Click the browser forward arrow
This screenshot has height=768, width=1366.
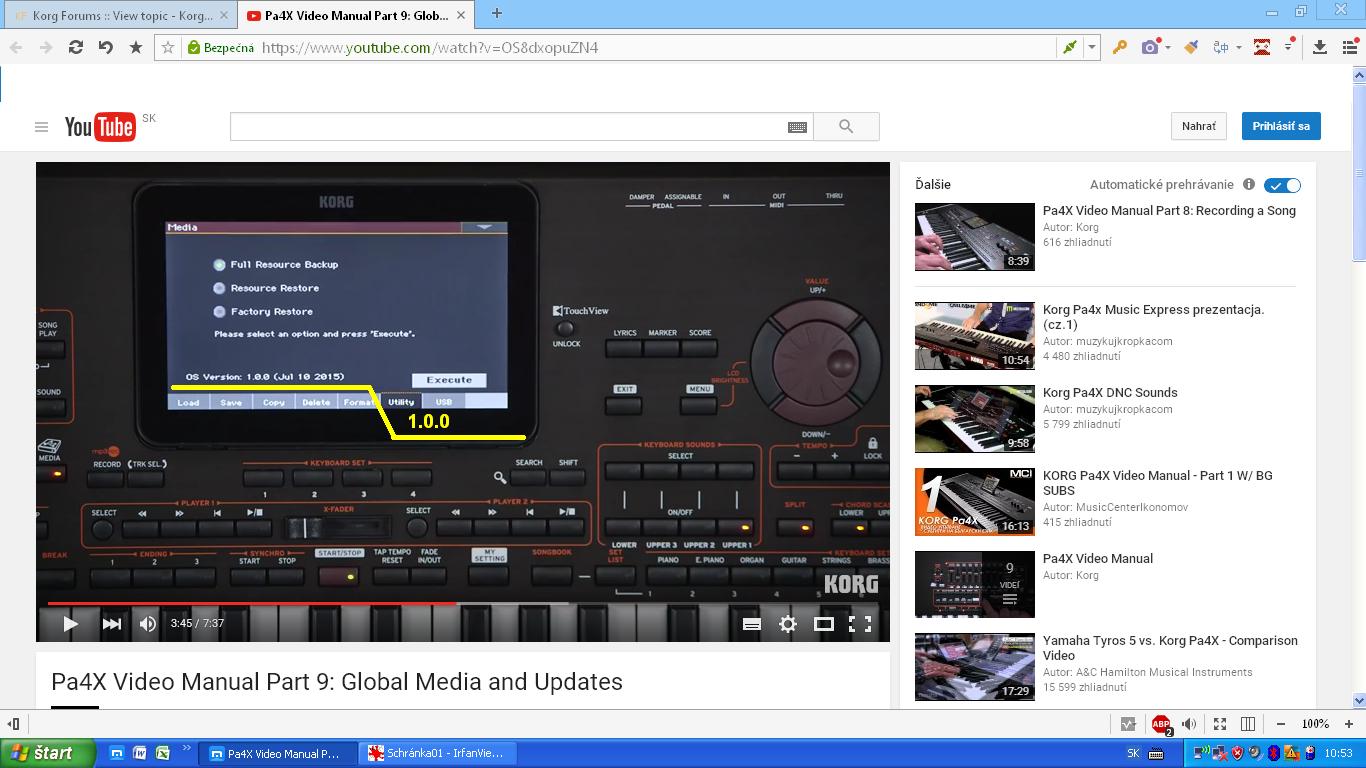click(x=45, y=47)
